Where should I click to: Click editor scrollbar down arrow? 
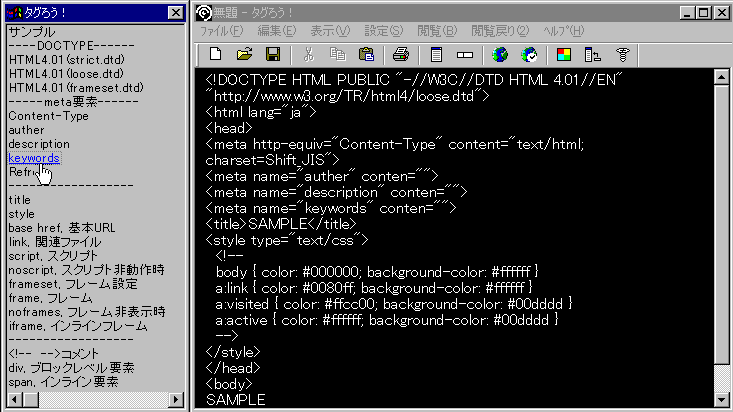(721, 400)
